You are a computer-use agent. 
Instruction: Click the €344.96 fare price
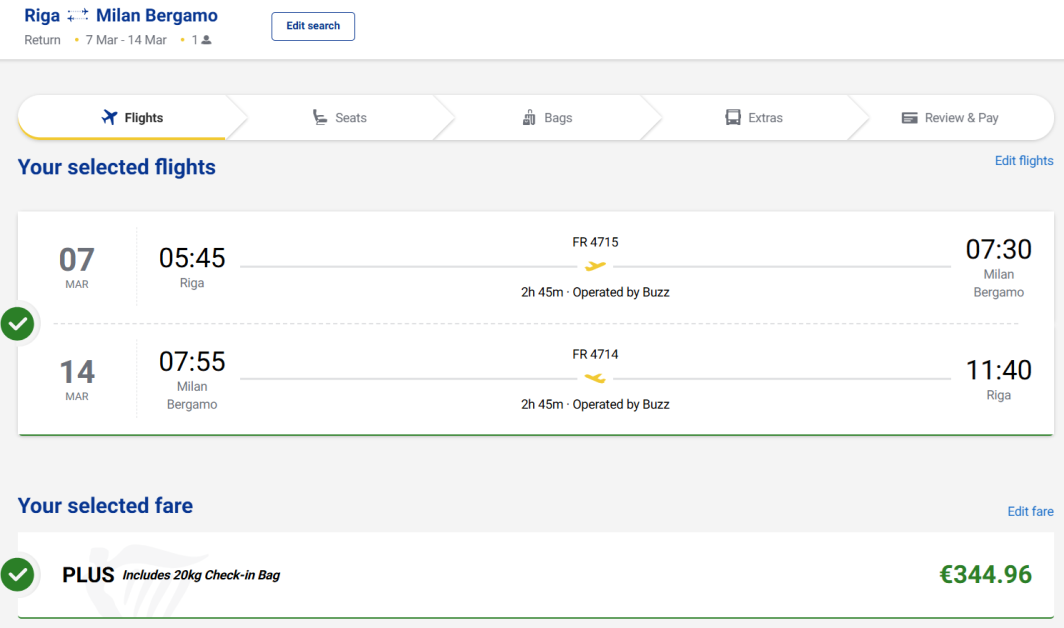pyautogui.click(x=985, y=575)
